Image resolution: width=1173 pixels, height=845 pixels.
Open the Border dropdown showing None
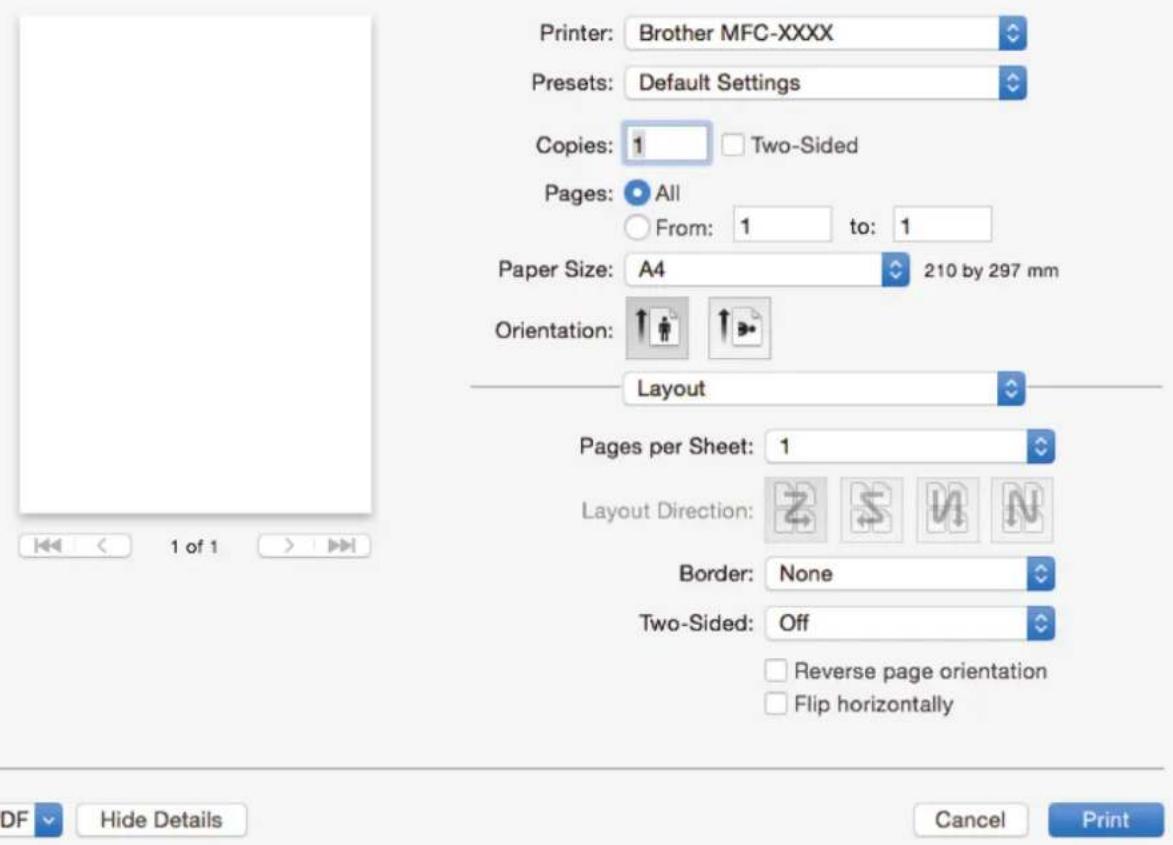pos(910,574)
